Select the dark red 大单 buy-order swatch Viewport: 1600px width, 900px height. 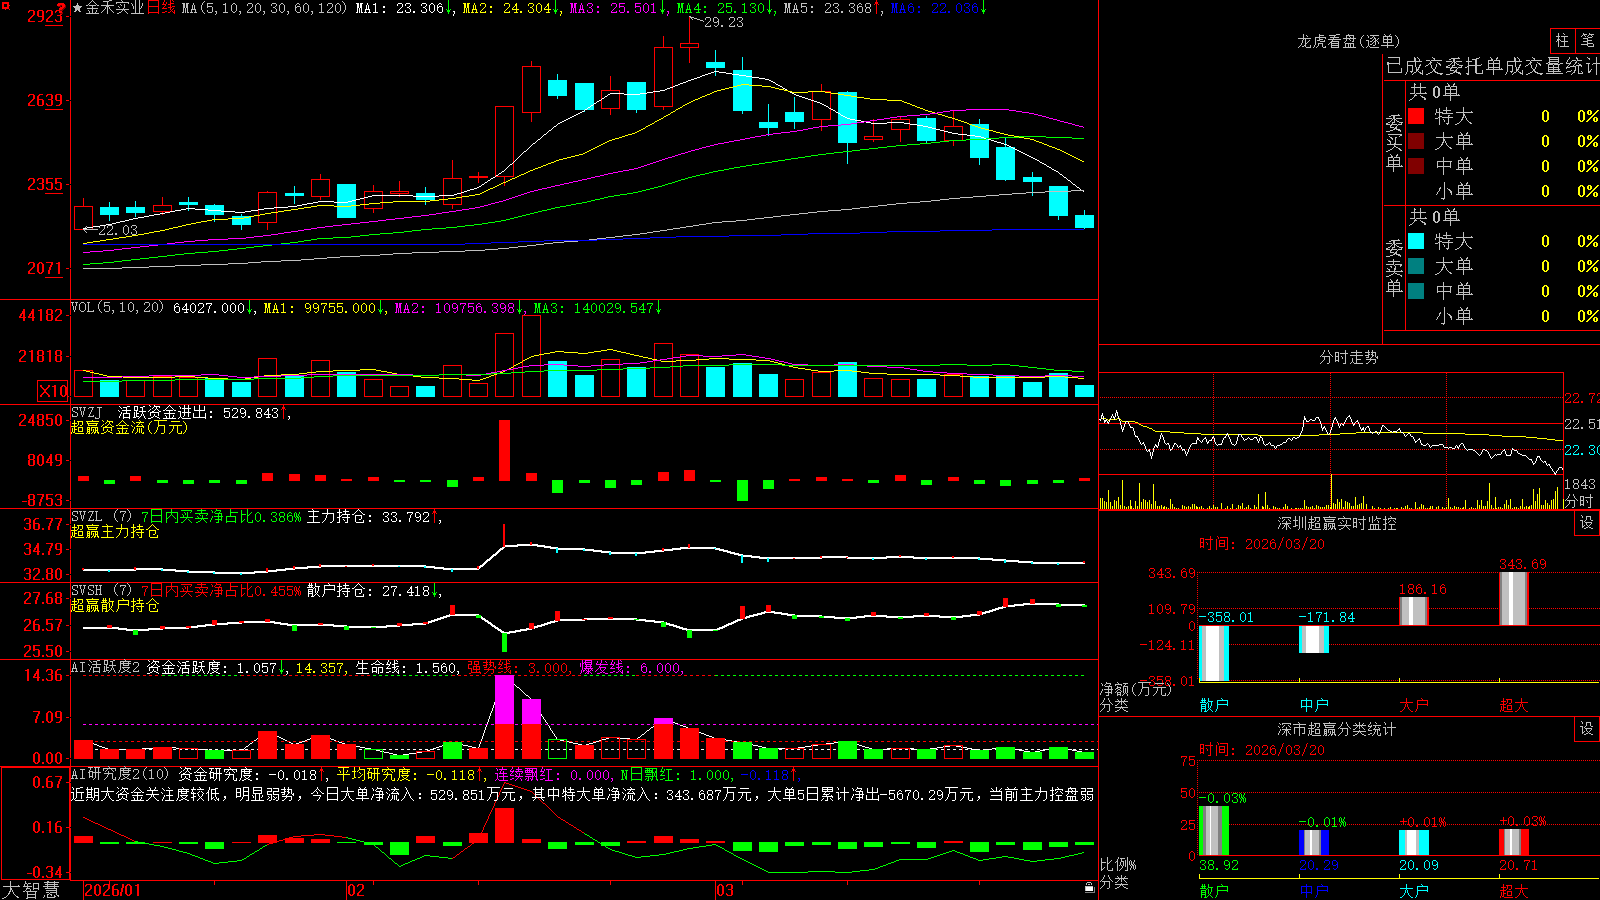1416,141
